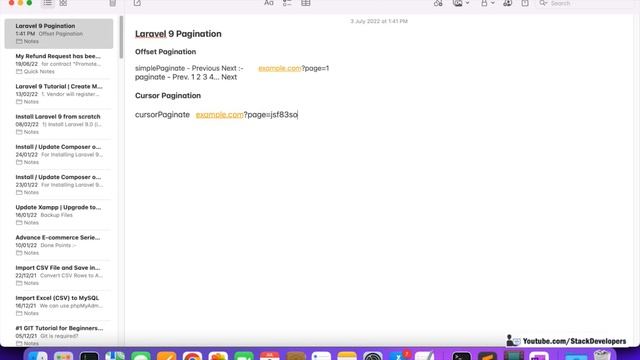This screenshot has width=640, height=360.
Task: Click the collaborate people icon in toolbar
Action: tap(507, 3)
